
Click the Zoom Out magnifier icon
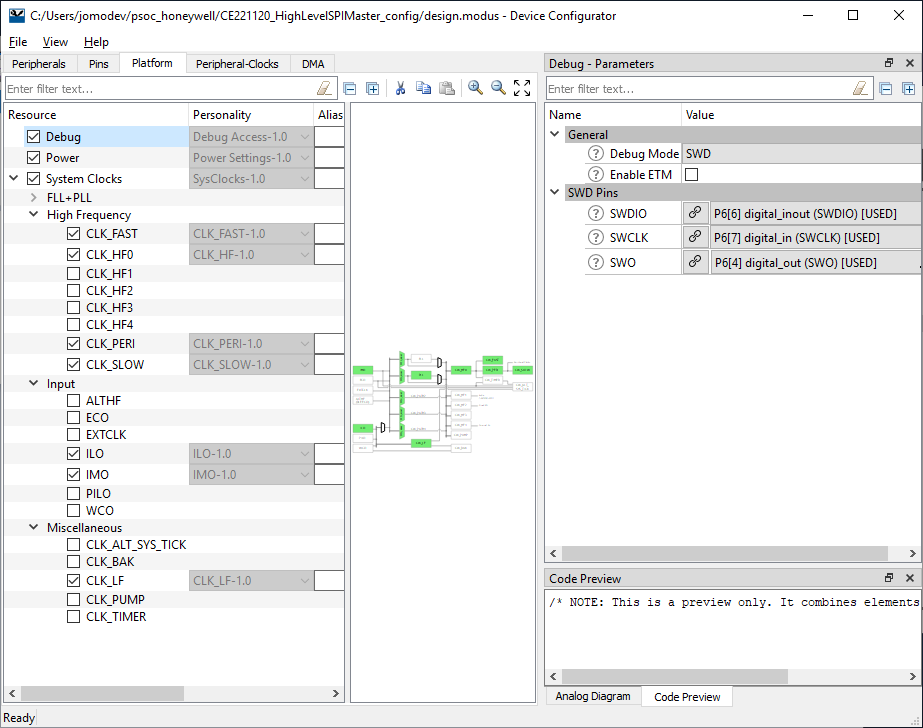498,88
